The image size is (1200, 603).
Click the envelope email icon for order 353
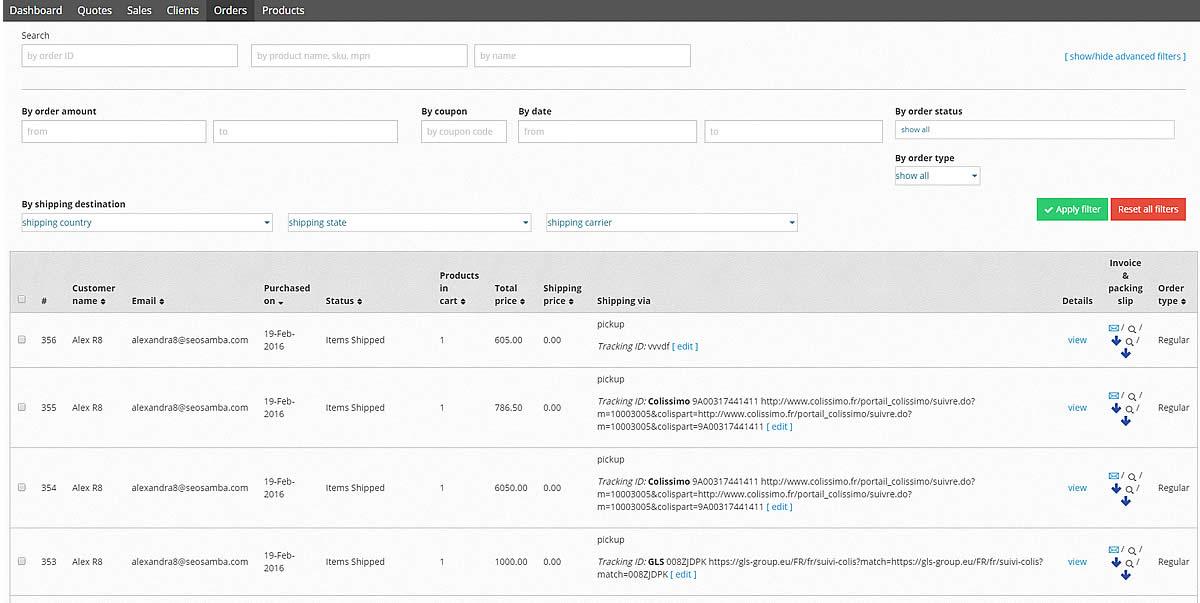pos(1114,550)
